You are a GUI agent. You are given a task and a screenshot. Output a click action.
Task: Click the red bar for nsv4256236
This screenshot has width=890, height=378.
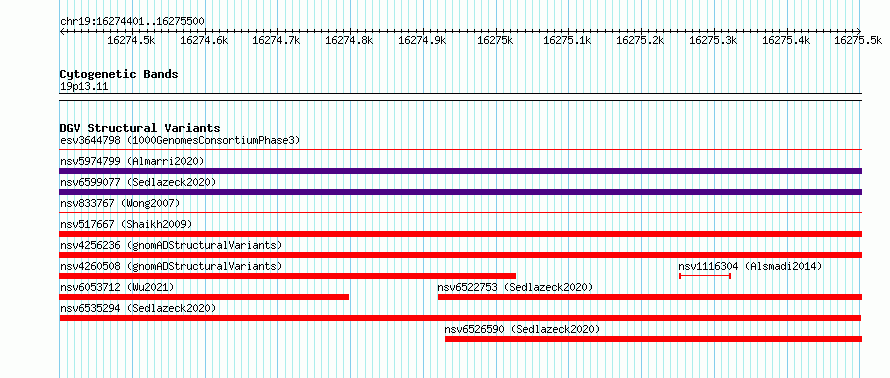(x=461, y=255)
